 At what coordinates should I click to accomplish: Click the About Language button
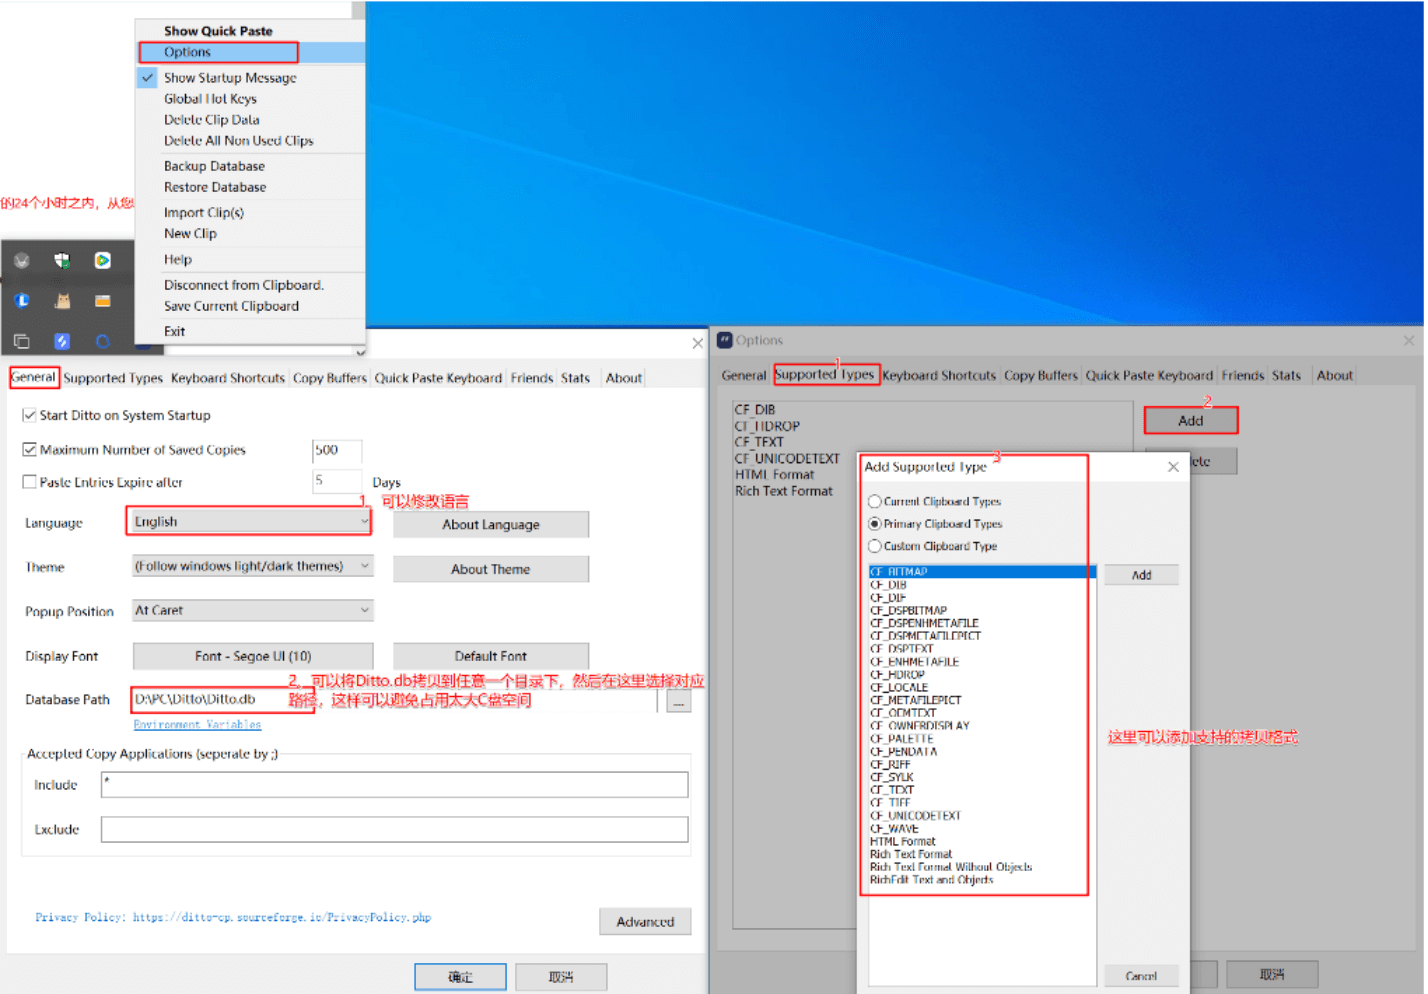coord(491,525)
